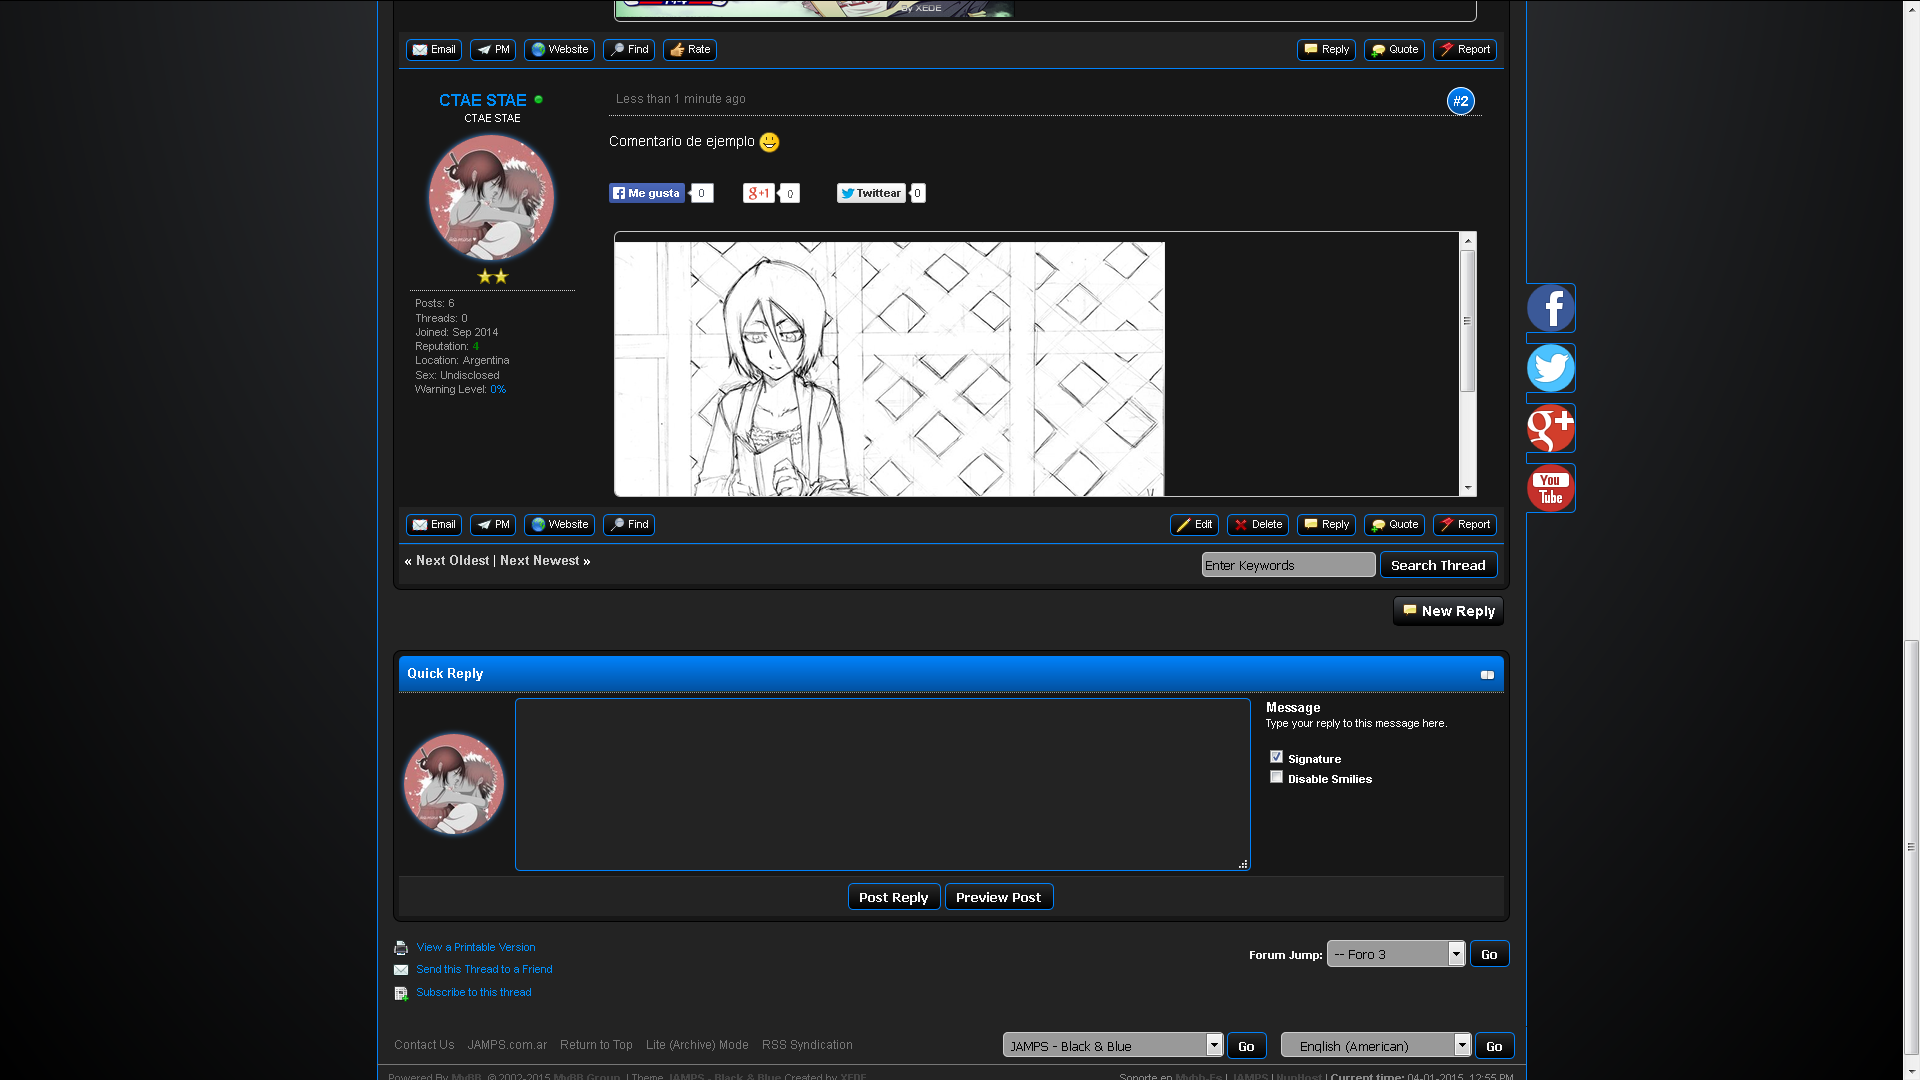
Task: Click the Google +1 button in the post
Action: [758, 193]
